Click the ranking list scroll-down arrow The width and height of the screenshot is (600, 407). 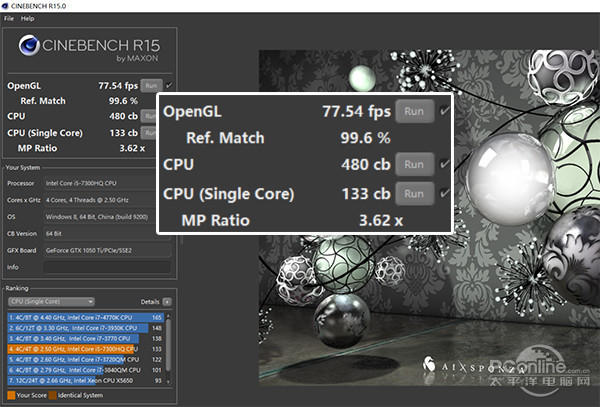coord(168,382)
